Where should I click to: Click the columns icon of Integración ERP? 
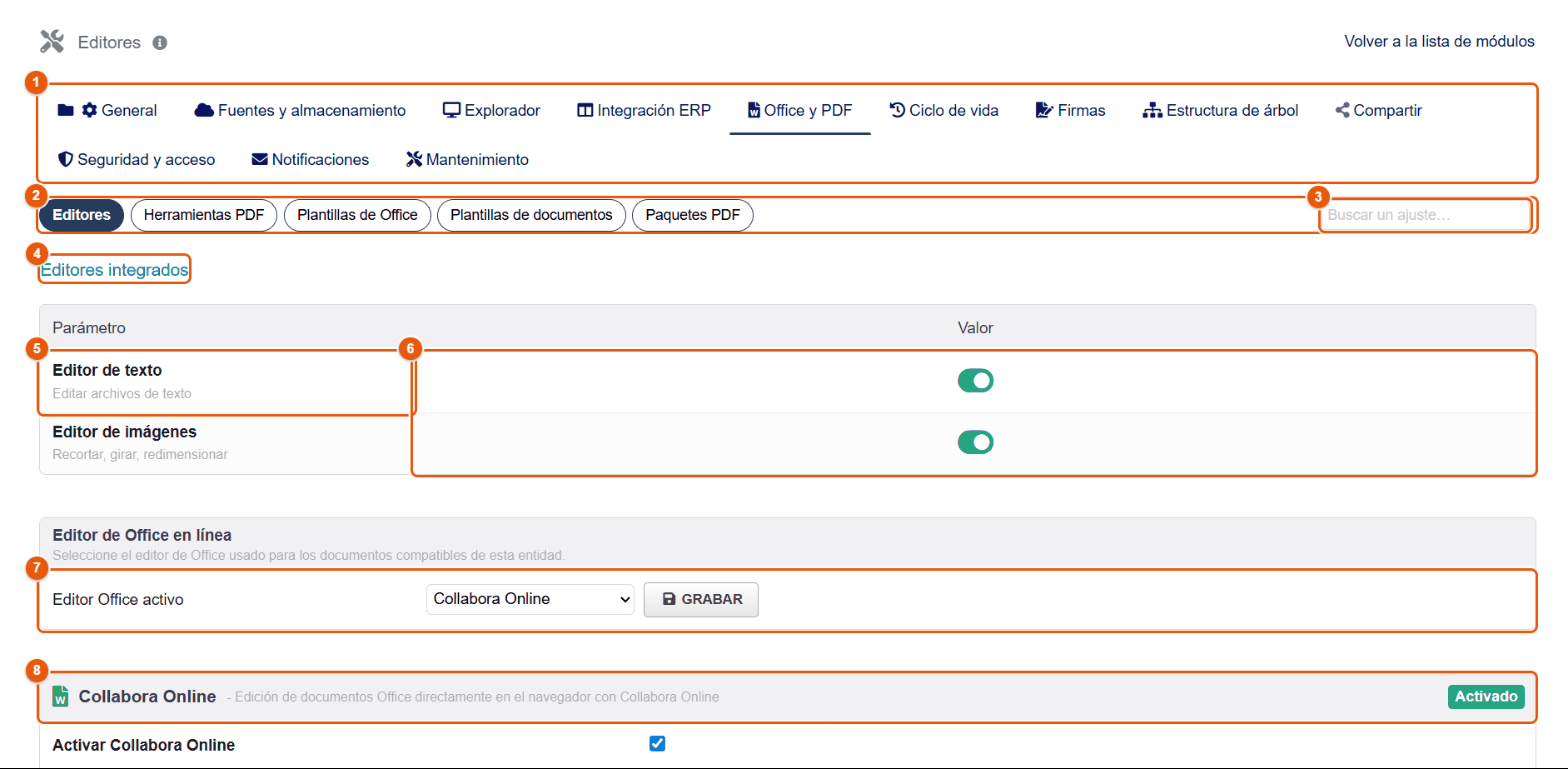585,110
